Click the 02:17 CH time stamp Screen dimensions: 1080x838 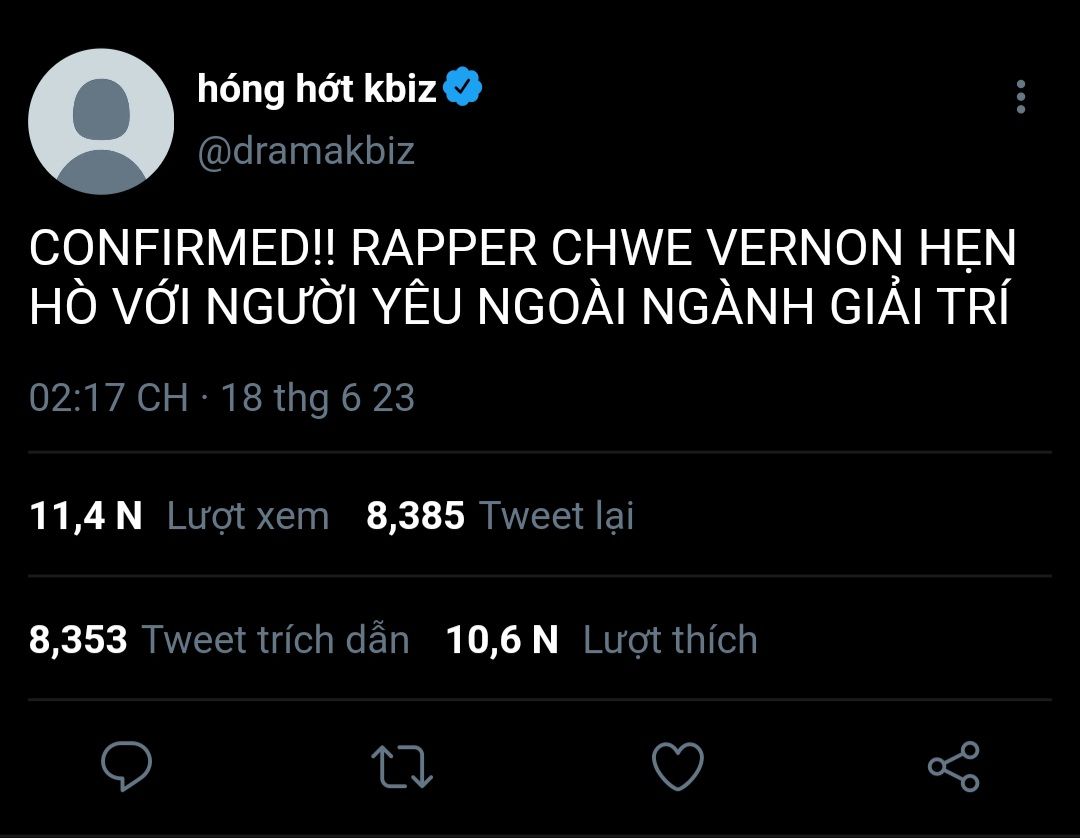coord(108,398)
